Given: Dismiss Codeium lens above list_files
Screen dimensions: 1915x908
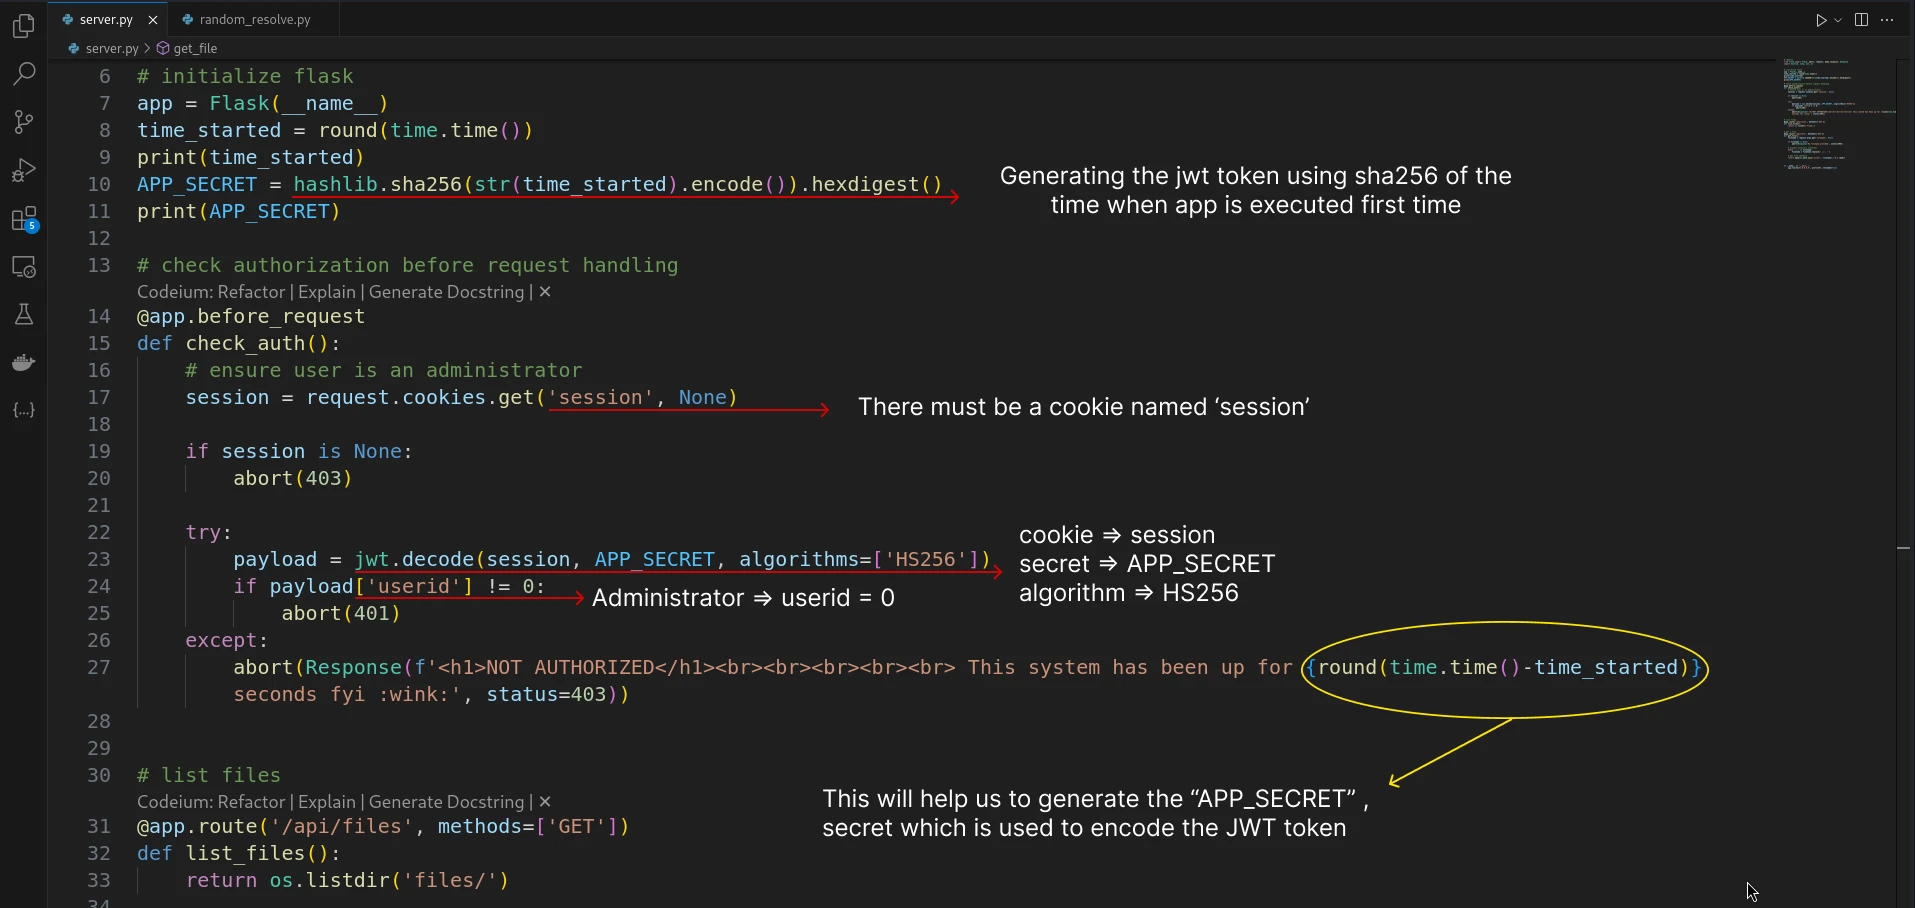Looking at the screenshot, I should 545,802.
